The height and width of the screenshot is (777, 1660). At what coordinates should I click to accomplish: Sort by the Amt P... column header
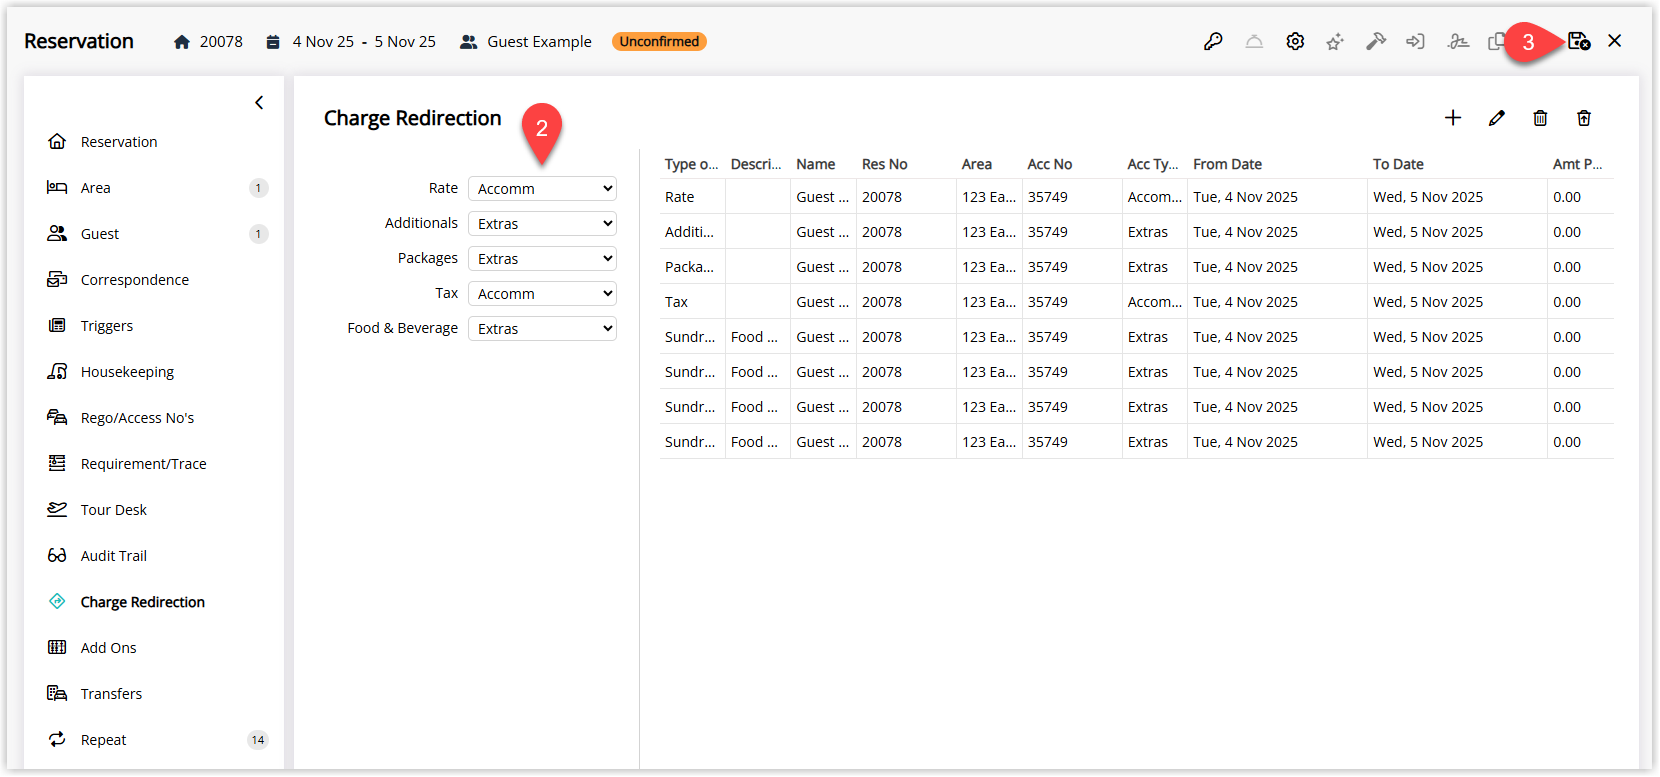pyautogui.click(x=1578, y=164)
